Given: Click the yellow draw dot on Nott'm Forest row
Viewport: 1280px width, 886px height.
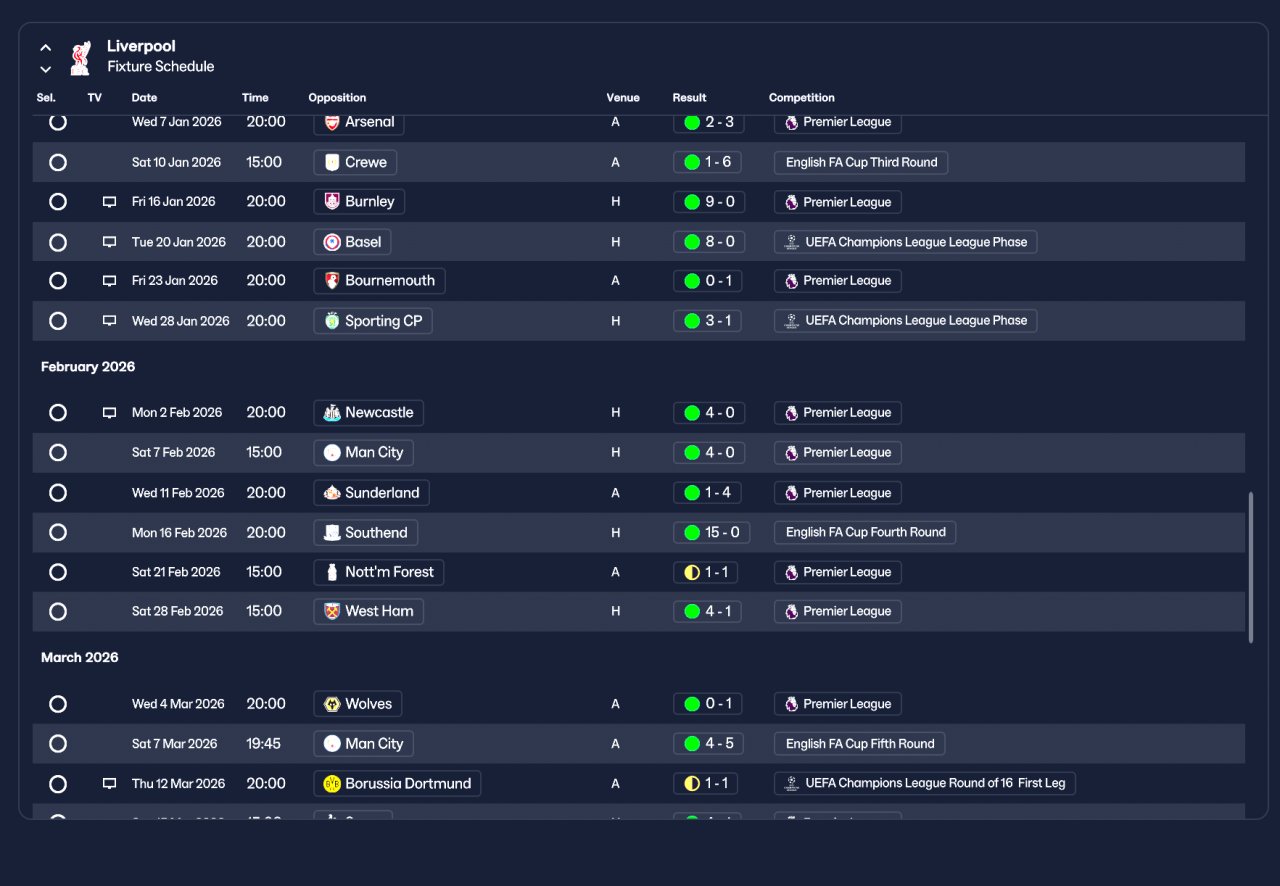Looking at the screenshot, I should 692,573.
